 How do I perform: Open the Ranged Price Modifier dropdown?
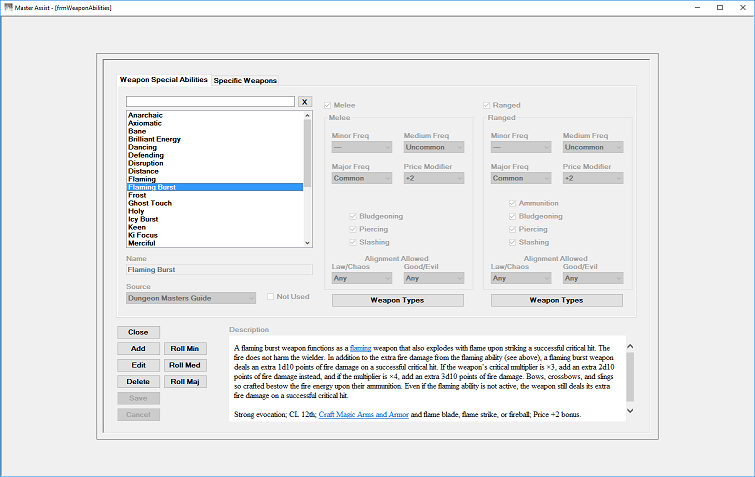[593, 178]
